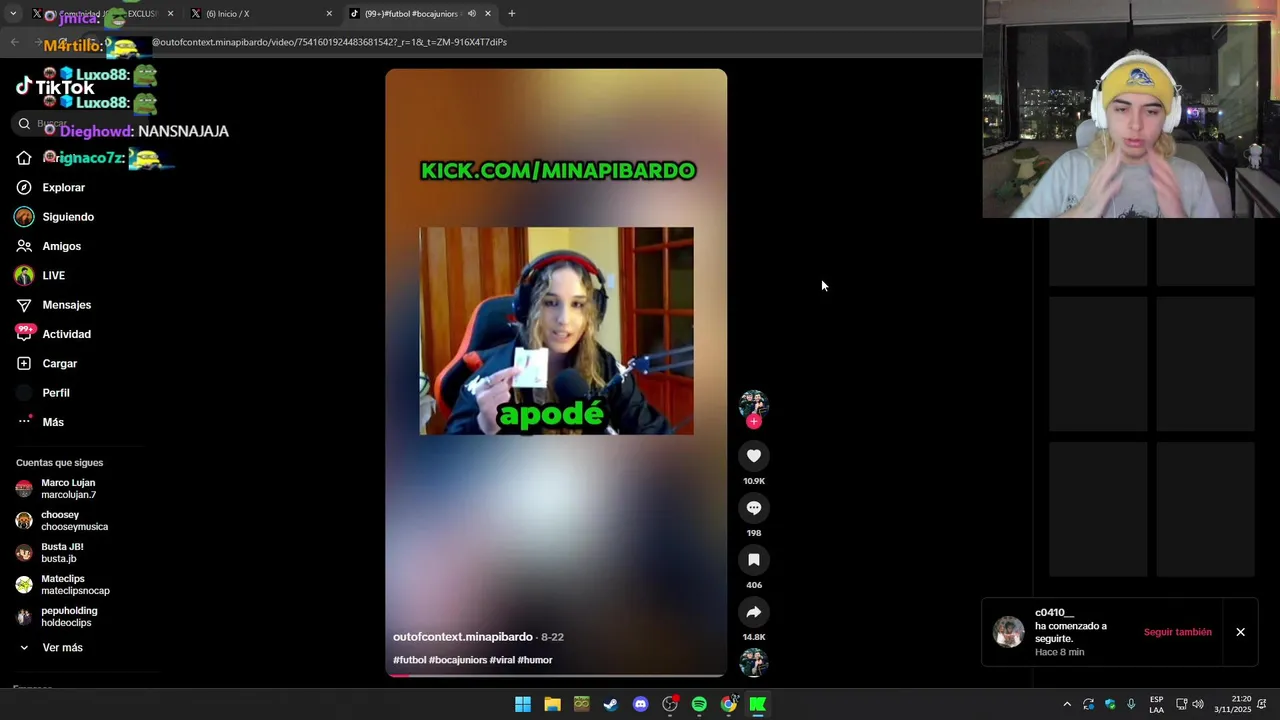The height and width of the screenshot is (720, 1280).
Task: Open the clock showing 21:20
Action: pyautogui.click(x=1232, y=704)
